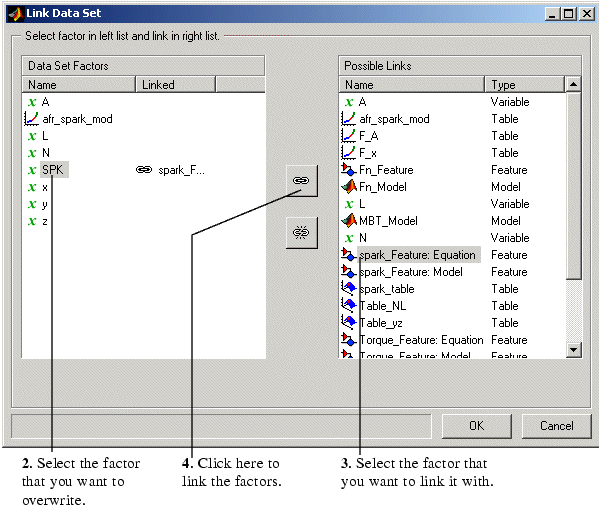Click Table_NL surface icon in Possible Links
Viewport: 599px width, 519px height.
[x=349, y=306]
